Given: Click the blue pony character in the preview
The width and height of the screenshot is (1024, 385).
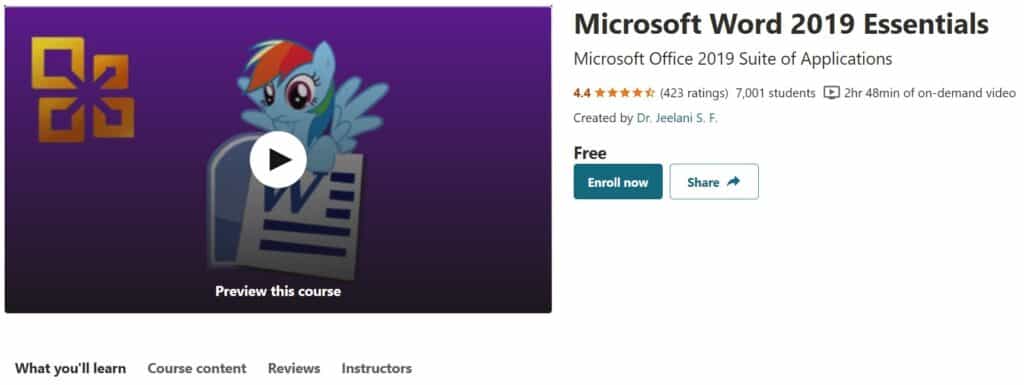Looking at the screenshot, I should pyautogui.click(x=310, y=99).
